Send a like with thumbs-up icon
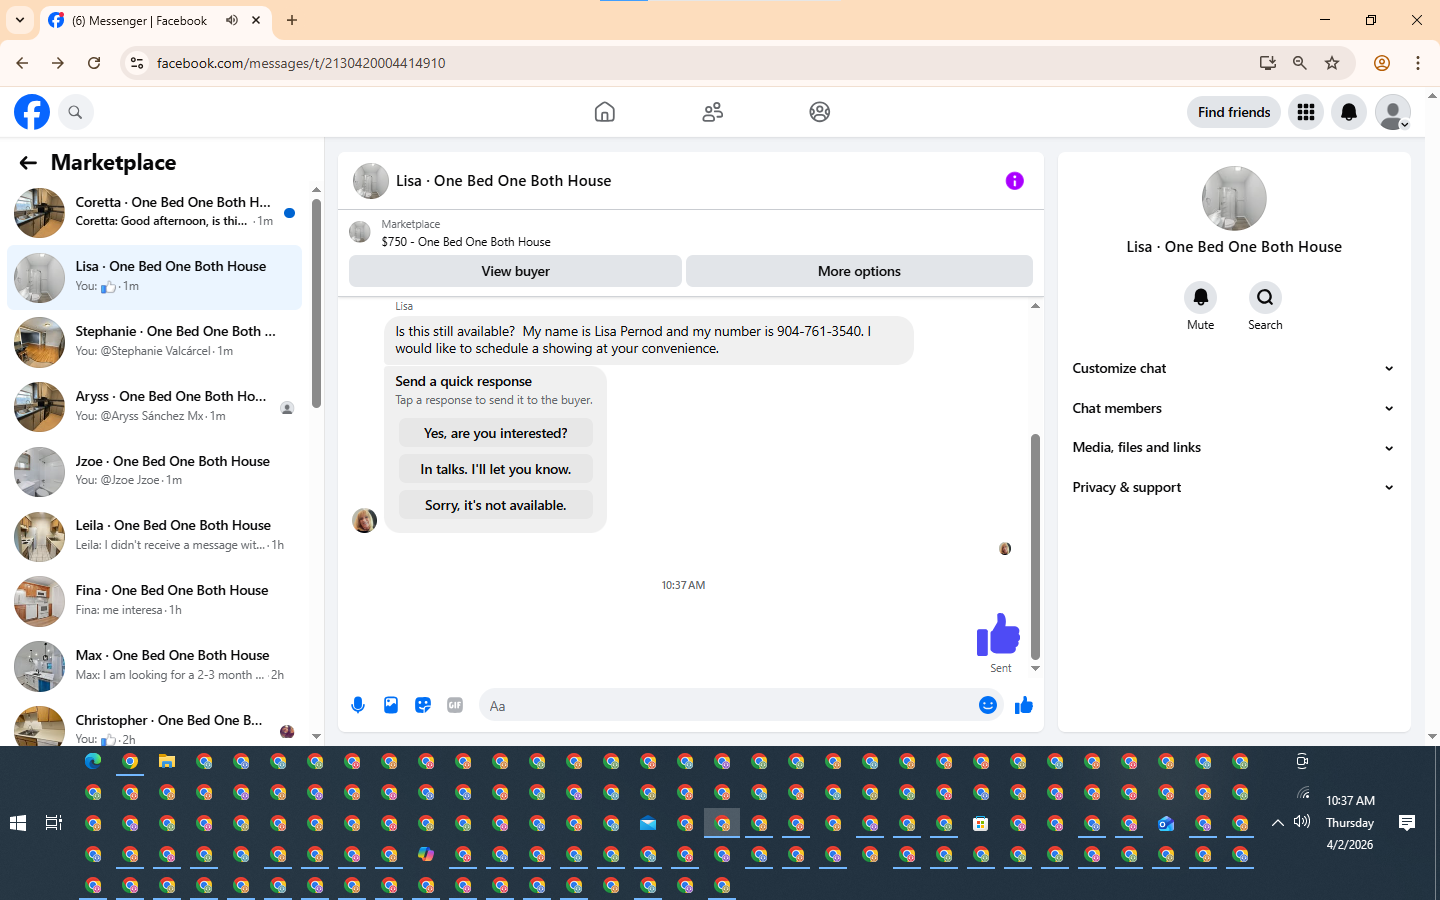 tap(1024, 705)
